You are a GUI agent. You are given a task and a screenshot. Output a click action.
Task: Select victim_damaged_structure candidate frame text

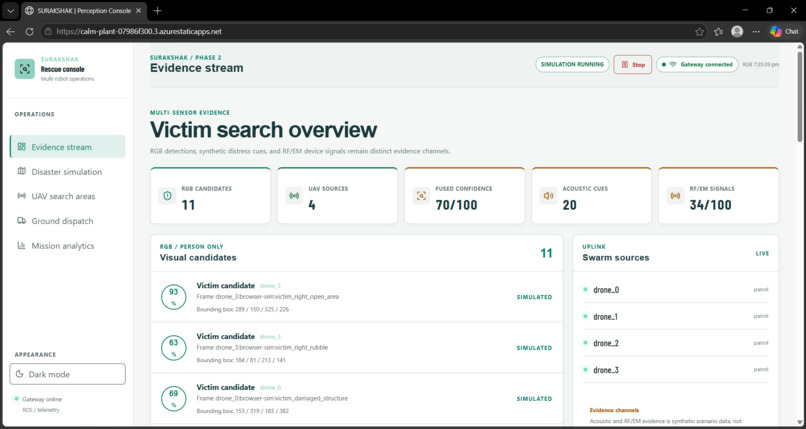point(272,399)
